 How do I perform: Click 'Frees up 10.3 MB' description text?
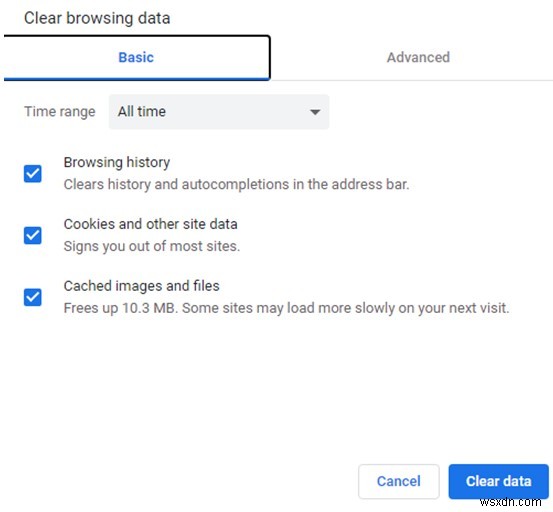click(286, 308)
